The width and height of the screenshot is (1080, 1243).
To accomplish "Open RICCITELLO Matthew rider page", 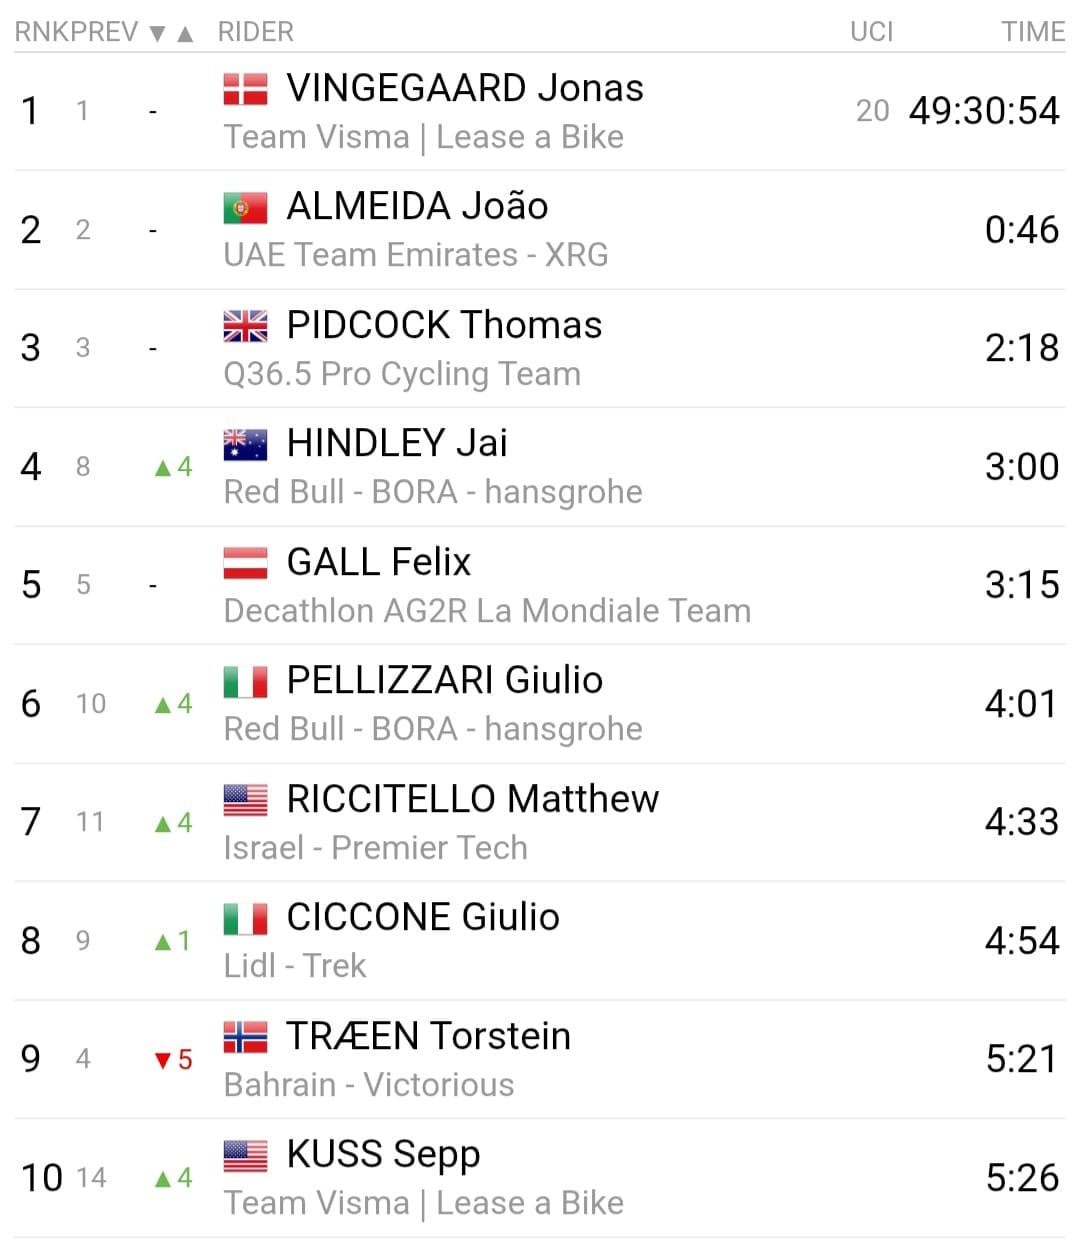I will 472,799.
